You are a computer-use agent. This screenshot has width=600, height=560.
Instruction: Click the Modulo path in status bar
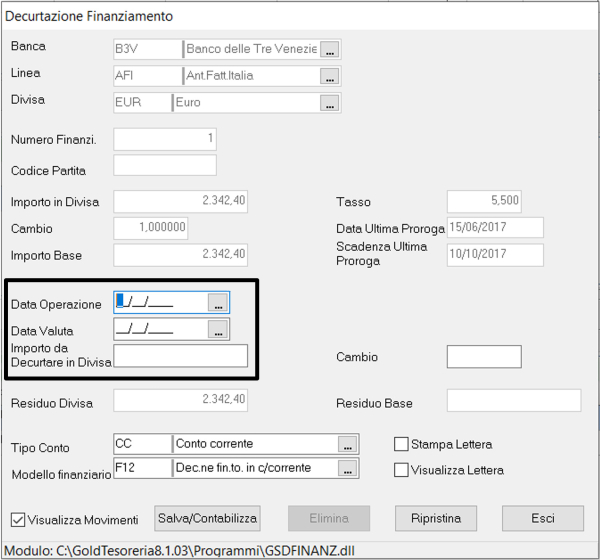[x=179, y=551]
